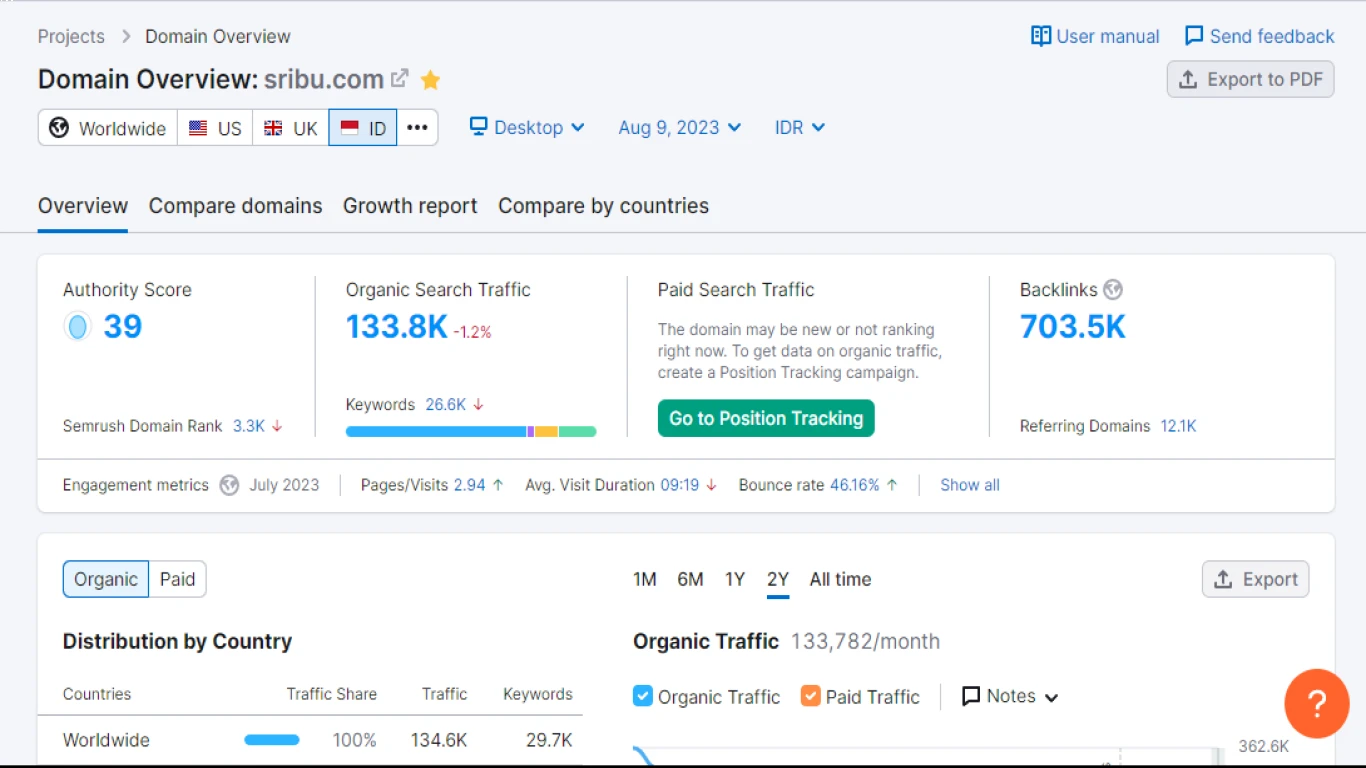Toggle the favorite star for sribu.com
The width and height of the screenshot is (1366, 768).
tap(430, 80)
